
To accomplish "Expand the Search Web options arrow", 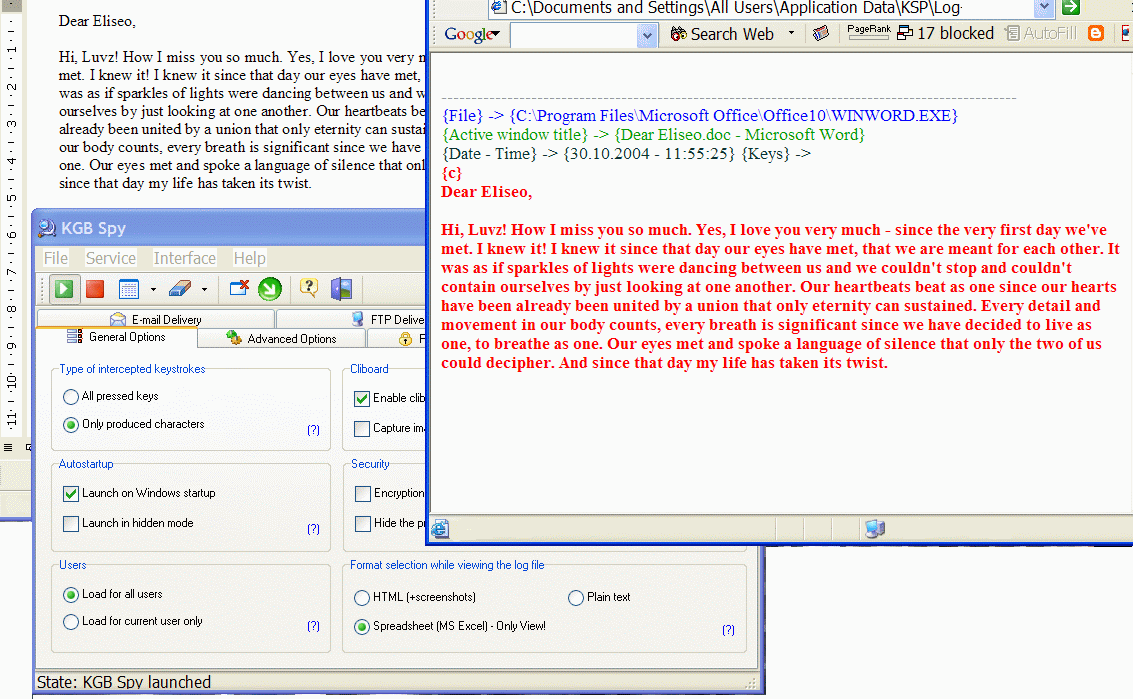I will [x=791, y=33].
